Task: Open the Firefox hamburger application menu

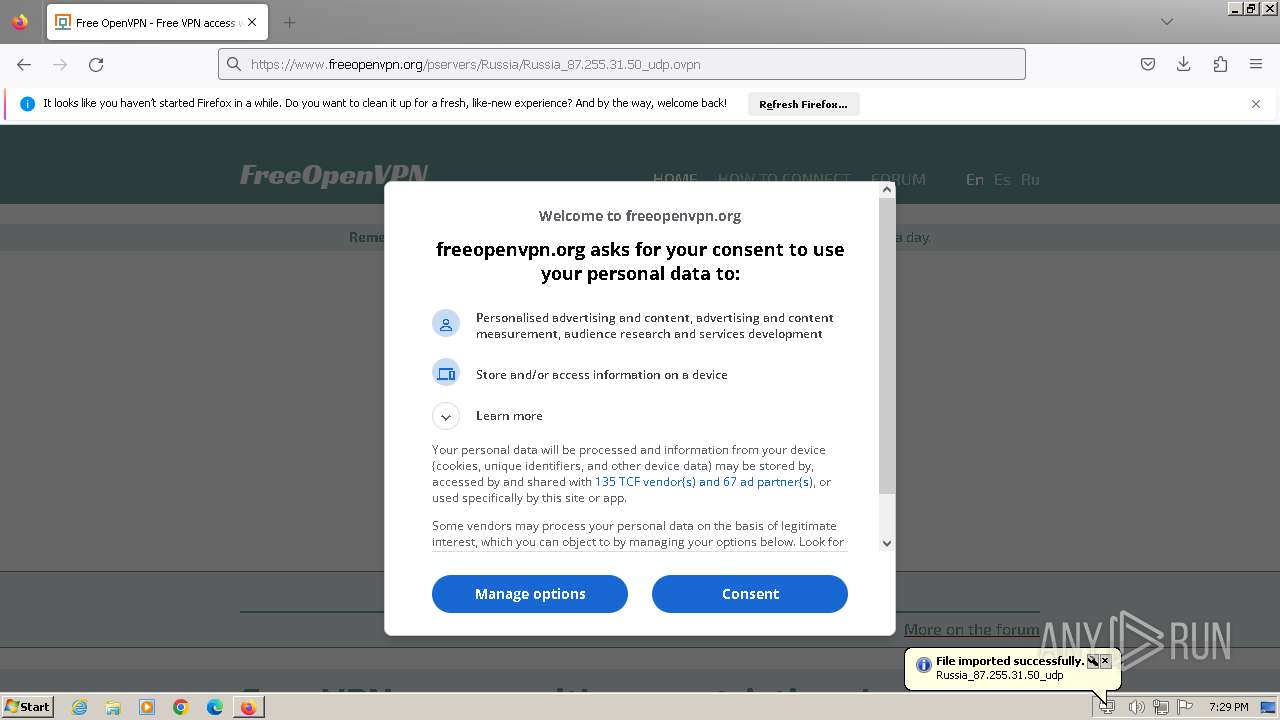Action: 1256,64
